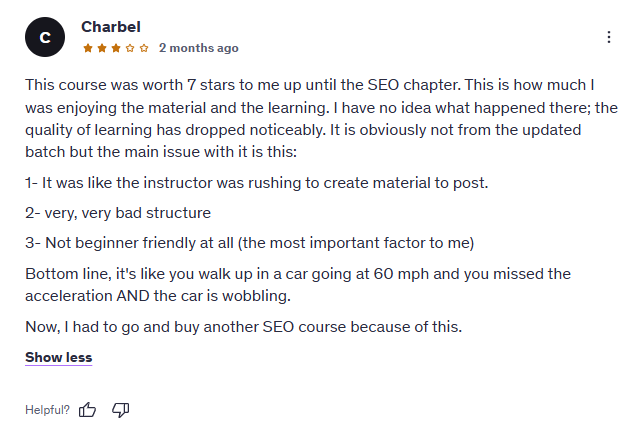Click the fourth empty rating star

(x=130, y=48)
